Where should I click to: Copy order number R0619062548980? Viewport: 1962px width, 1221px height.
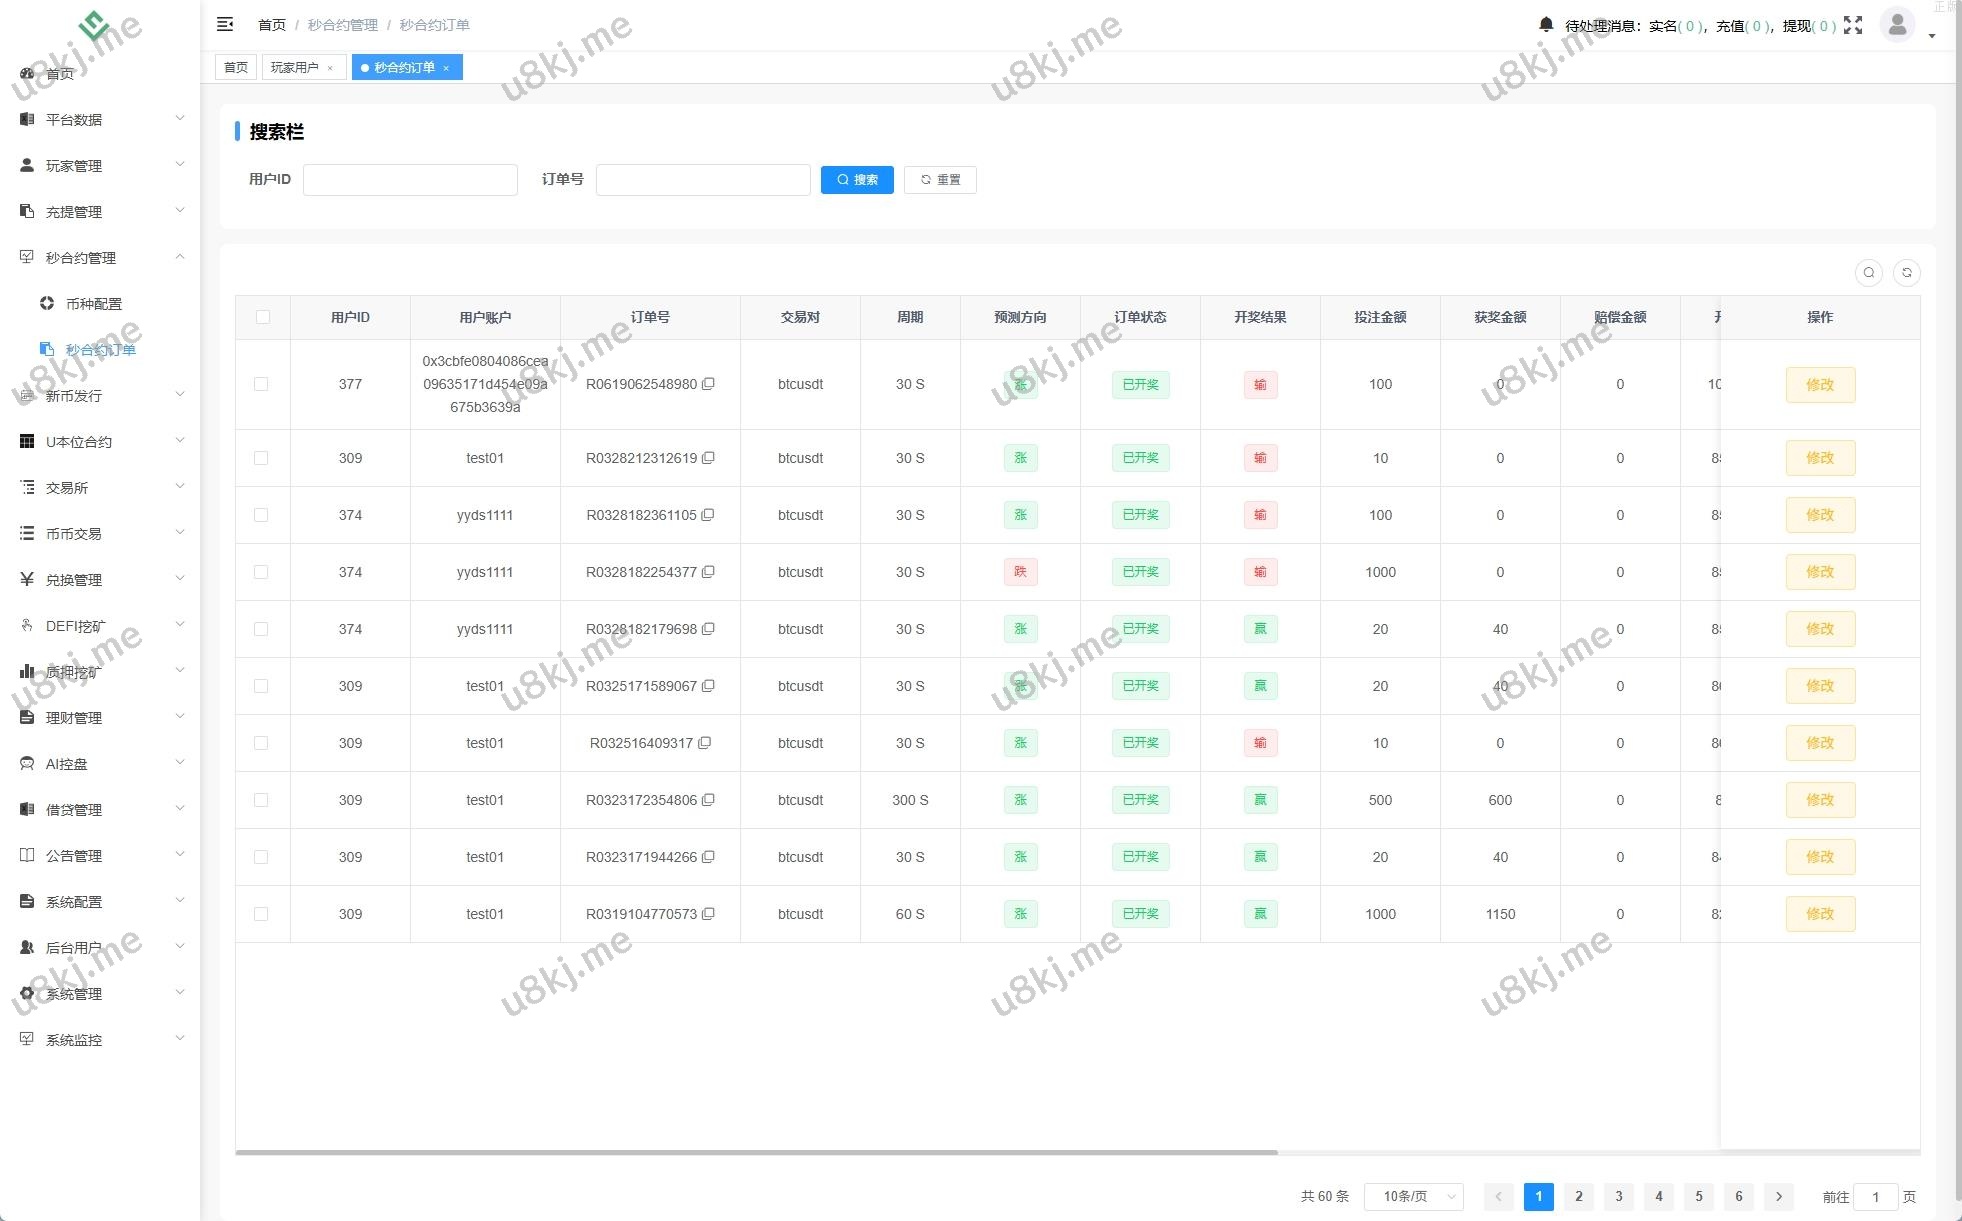[708, 384]
